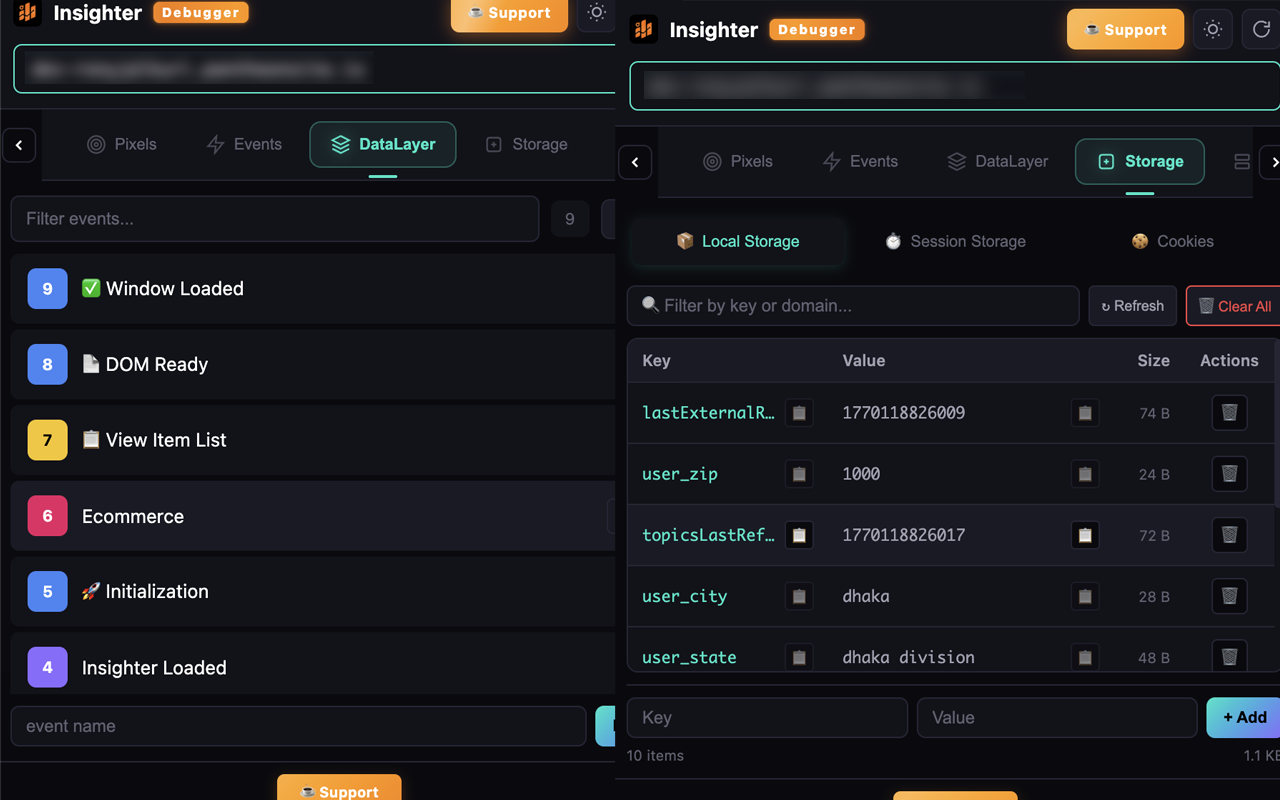Delete the user_state storage entry

(1230, 656)
